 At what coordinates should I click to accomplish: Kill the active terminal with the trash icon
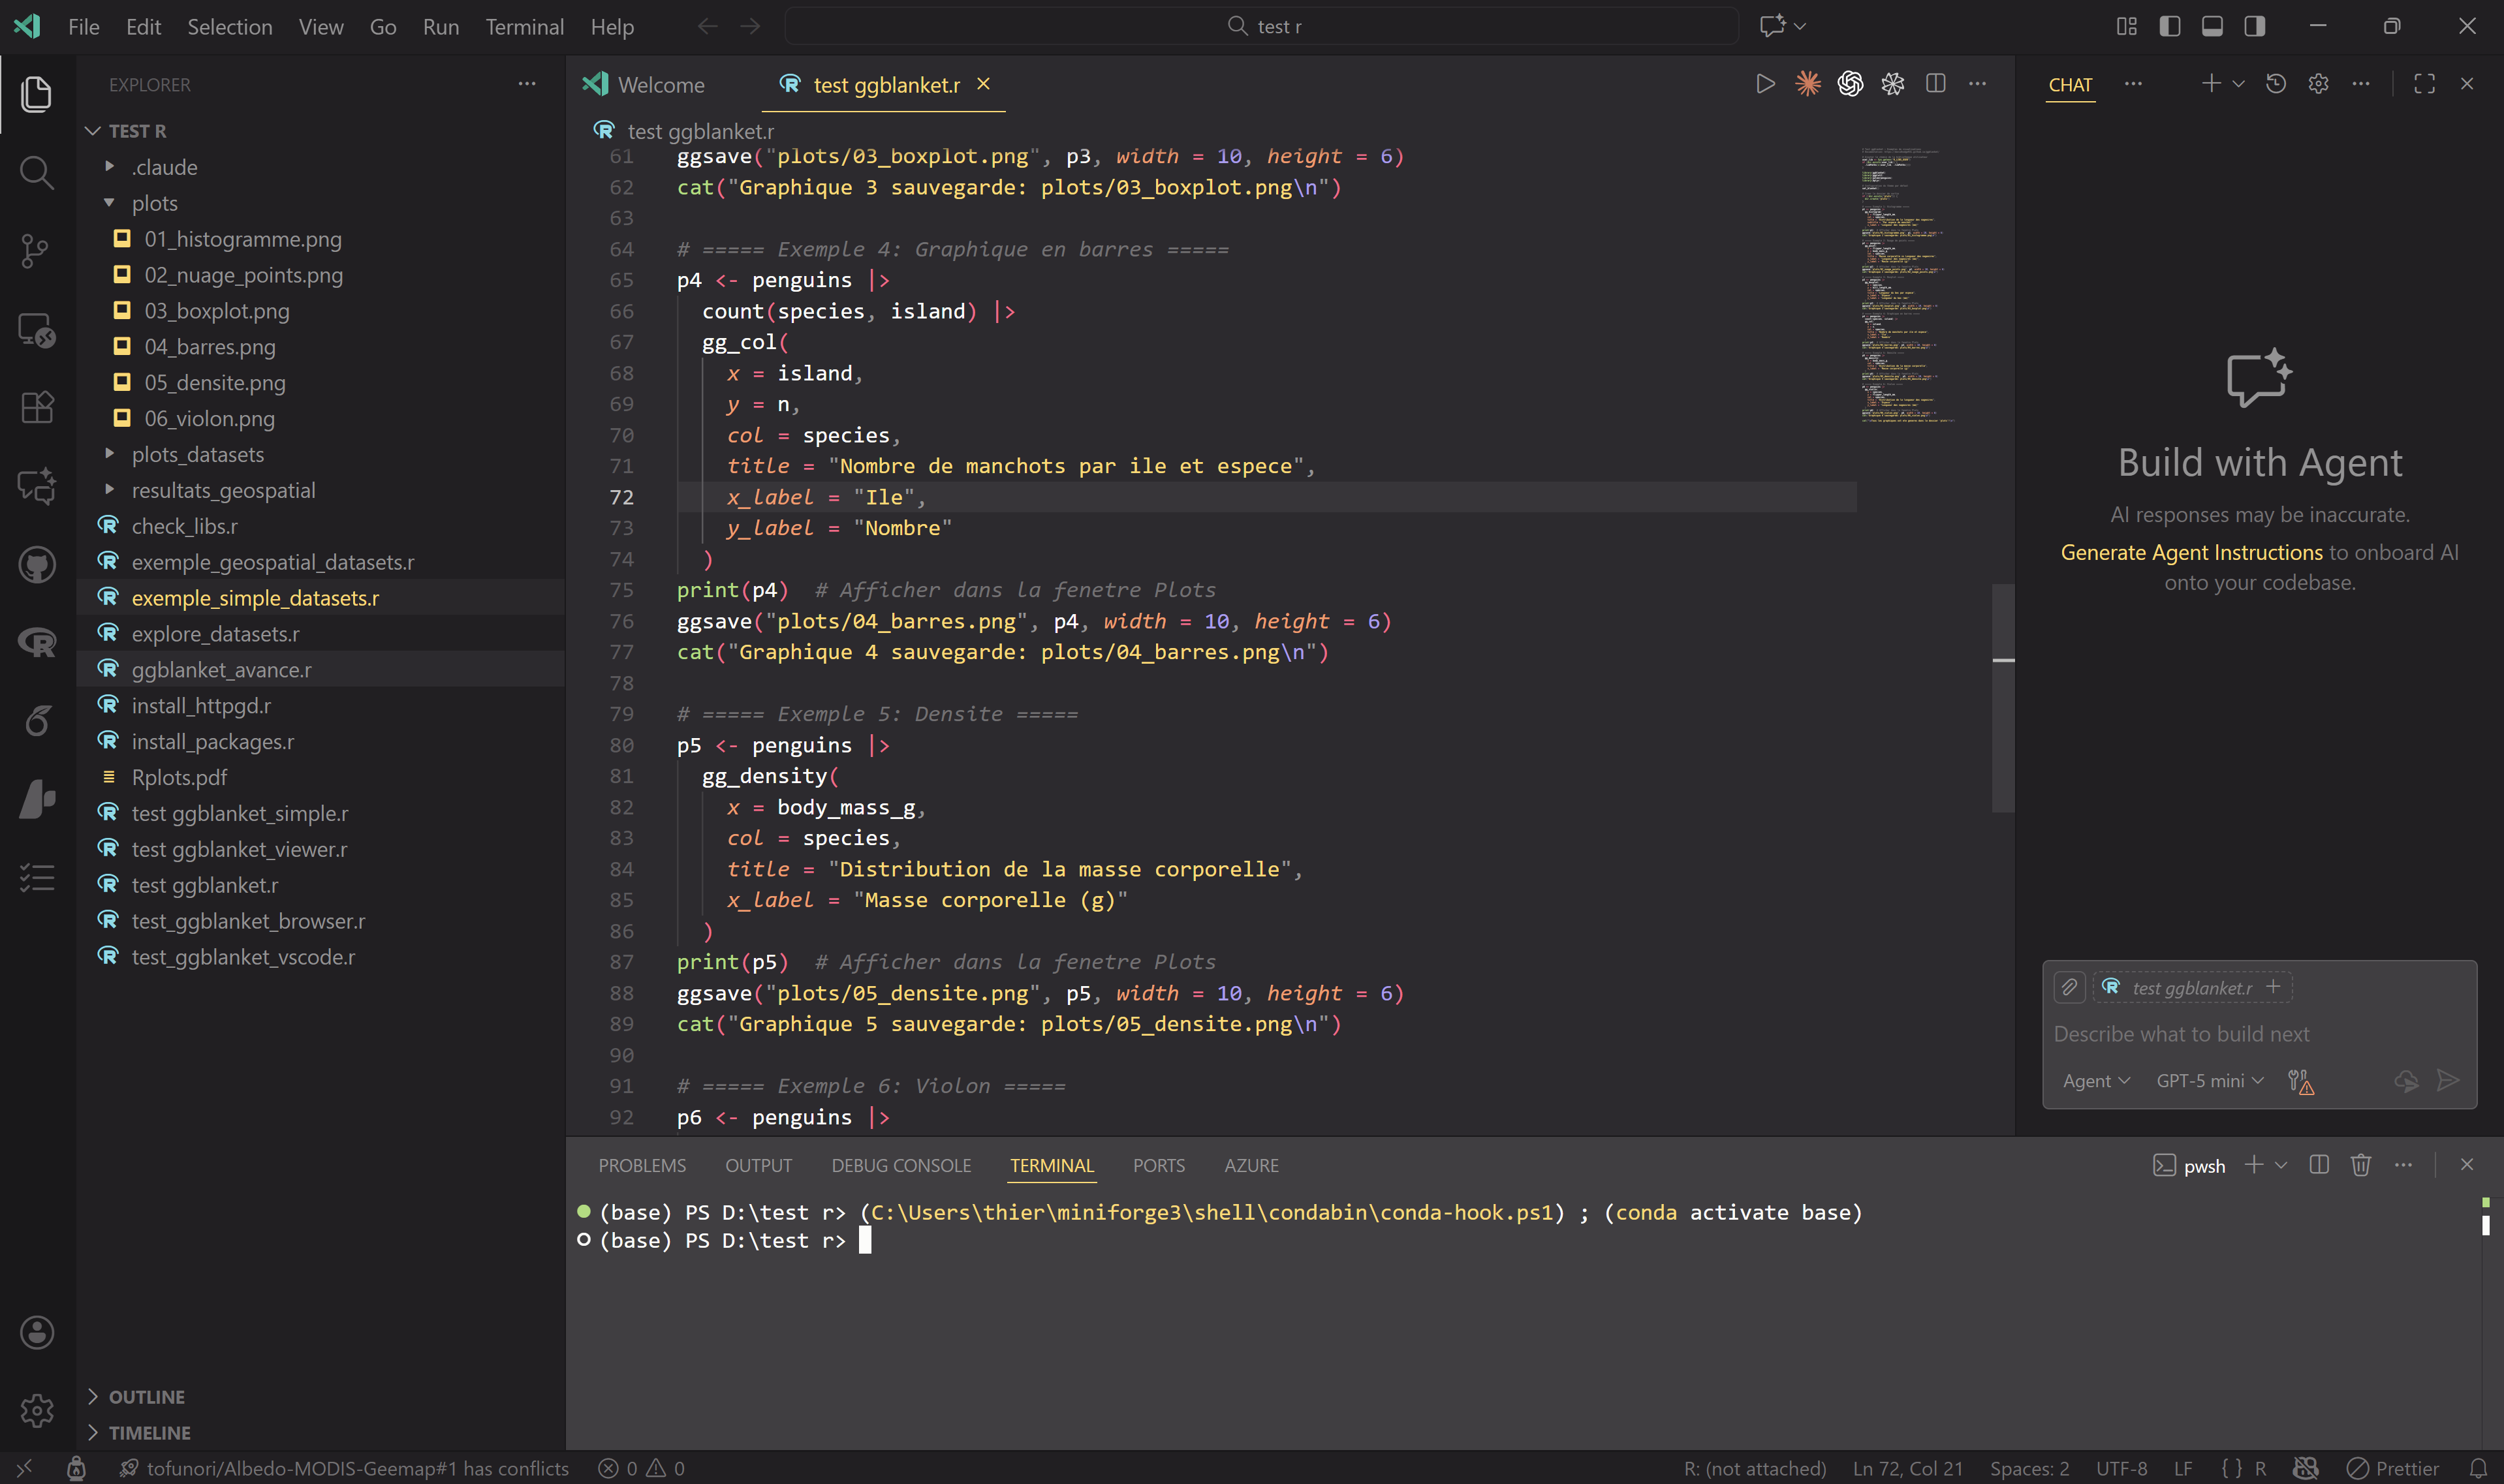point(2360,1165)
